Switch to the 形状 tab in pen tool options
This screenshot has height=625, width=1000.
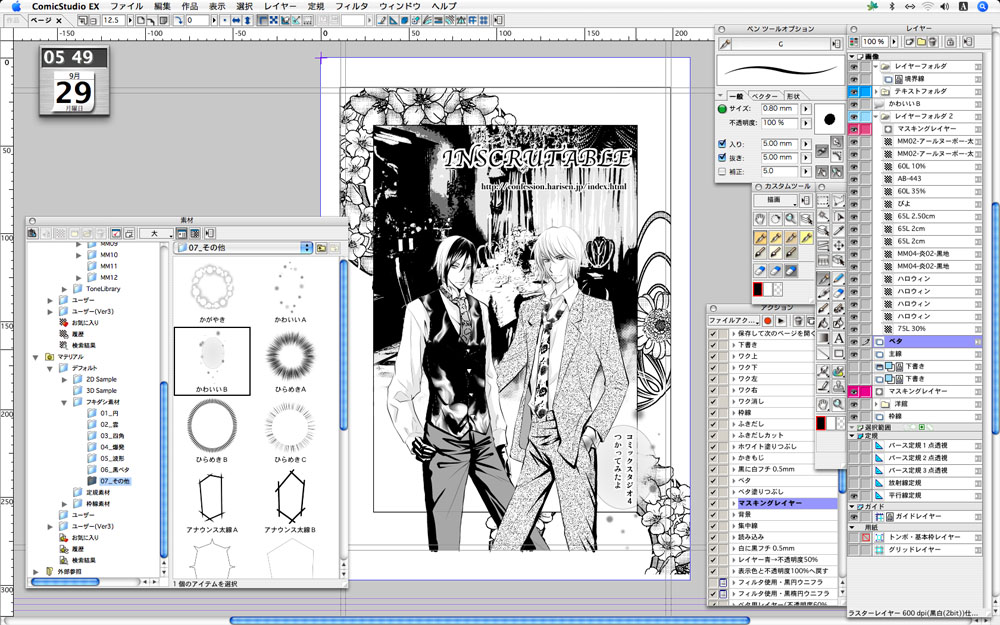795,96
